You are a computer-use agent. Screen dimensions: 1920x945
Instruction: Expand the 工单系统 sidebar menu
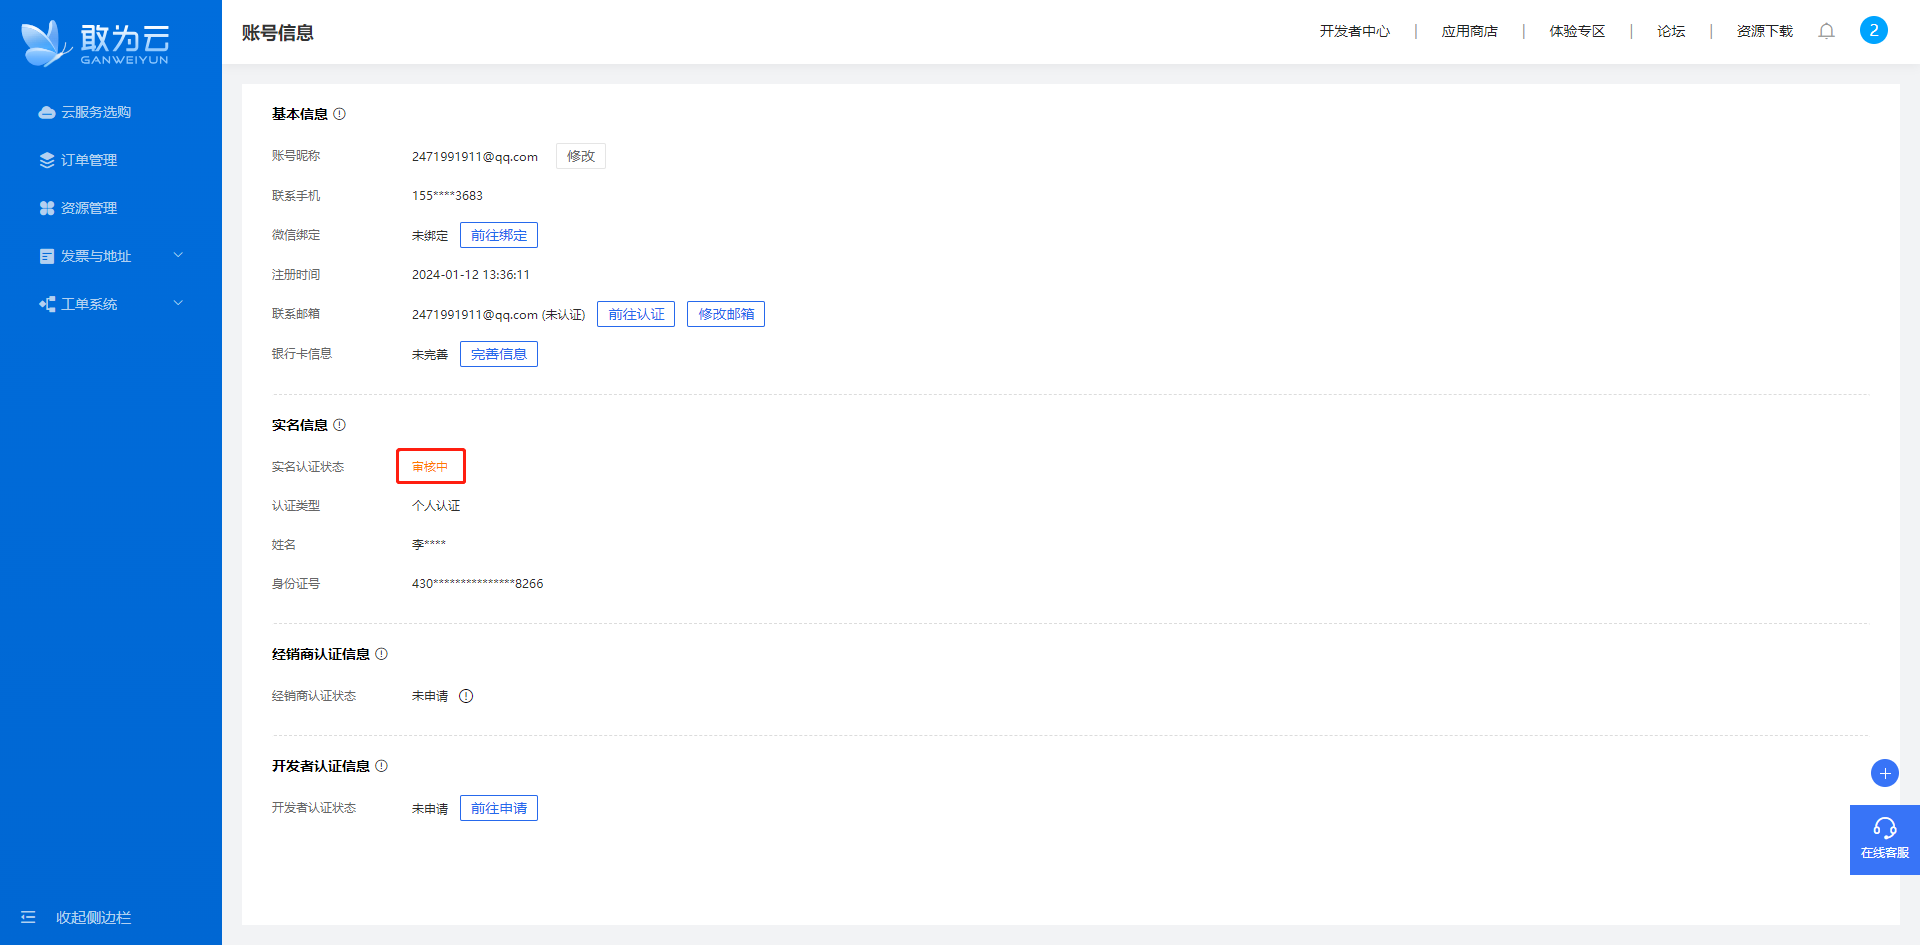coord(110,304)
